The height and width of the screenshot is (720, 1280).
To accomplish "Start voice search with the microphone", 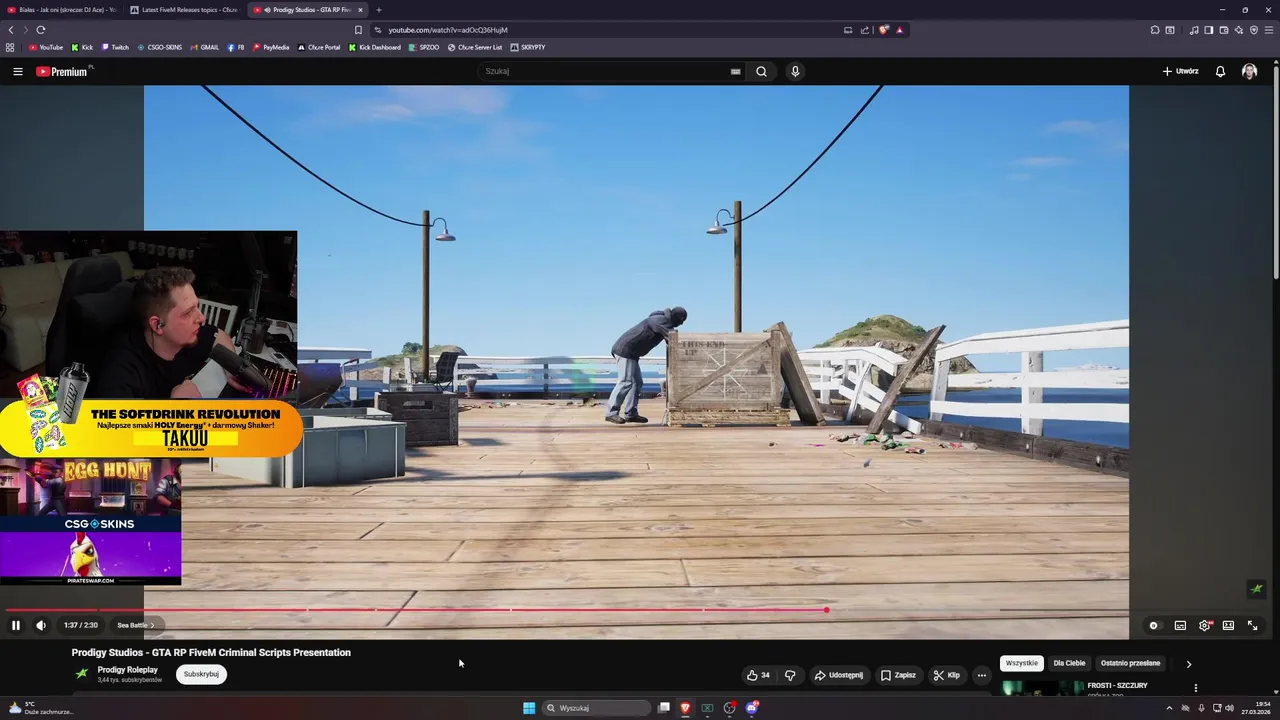I will [x=795, y=71].
